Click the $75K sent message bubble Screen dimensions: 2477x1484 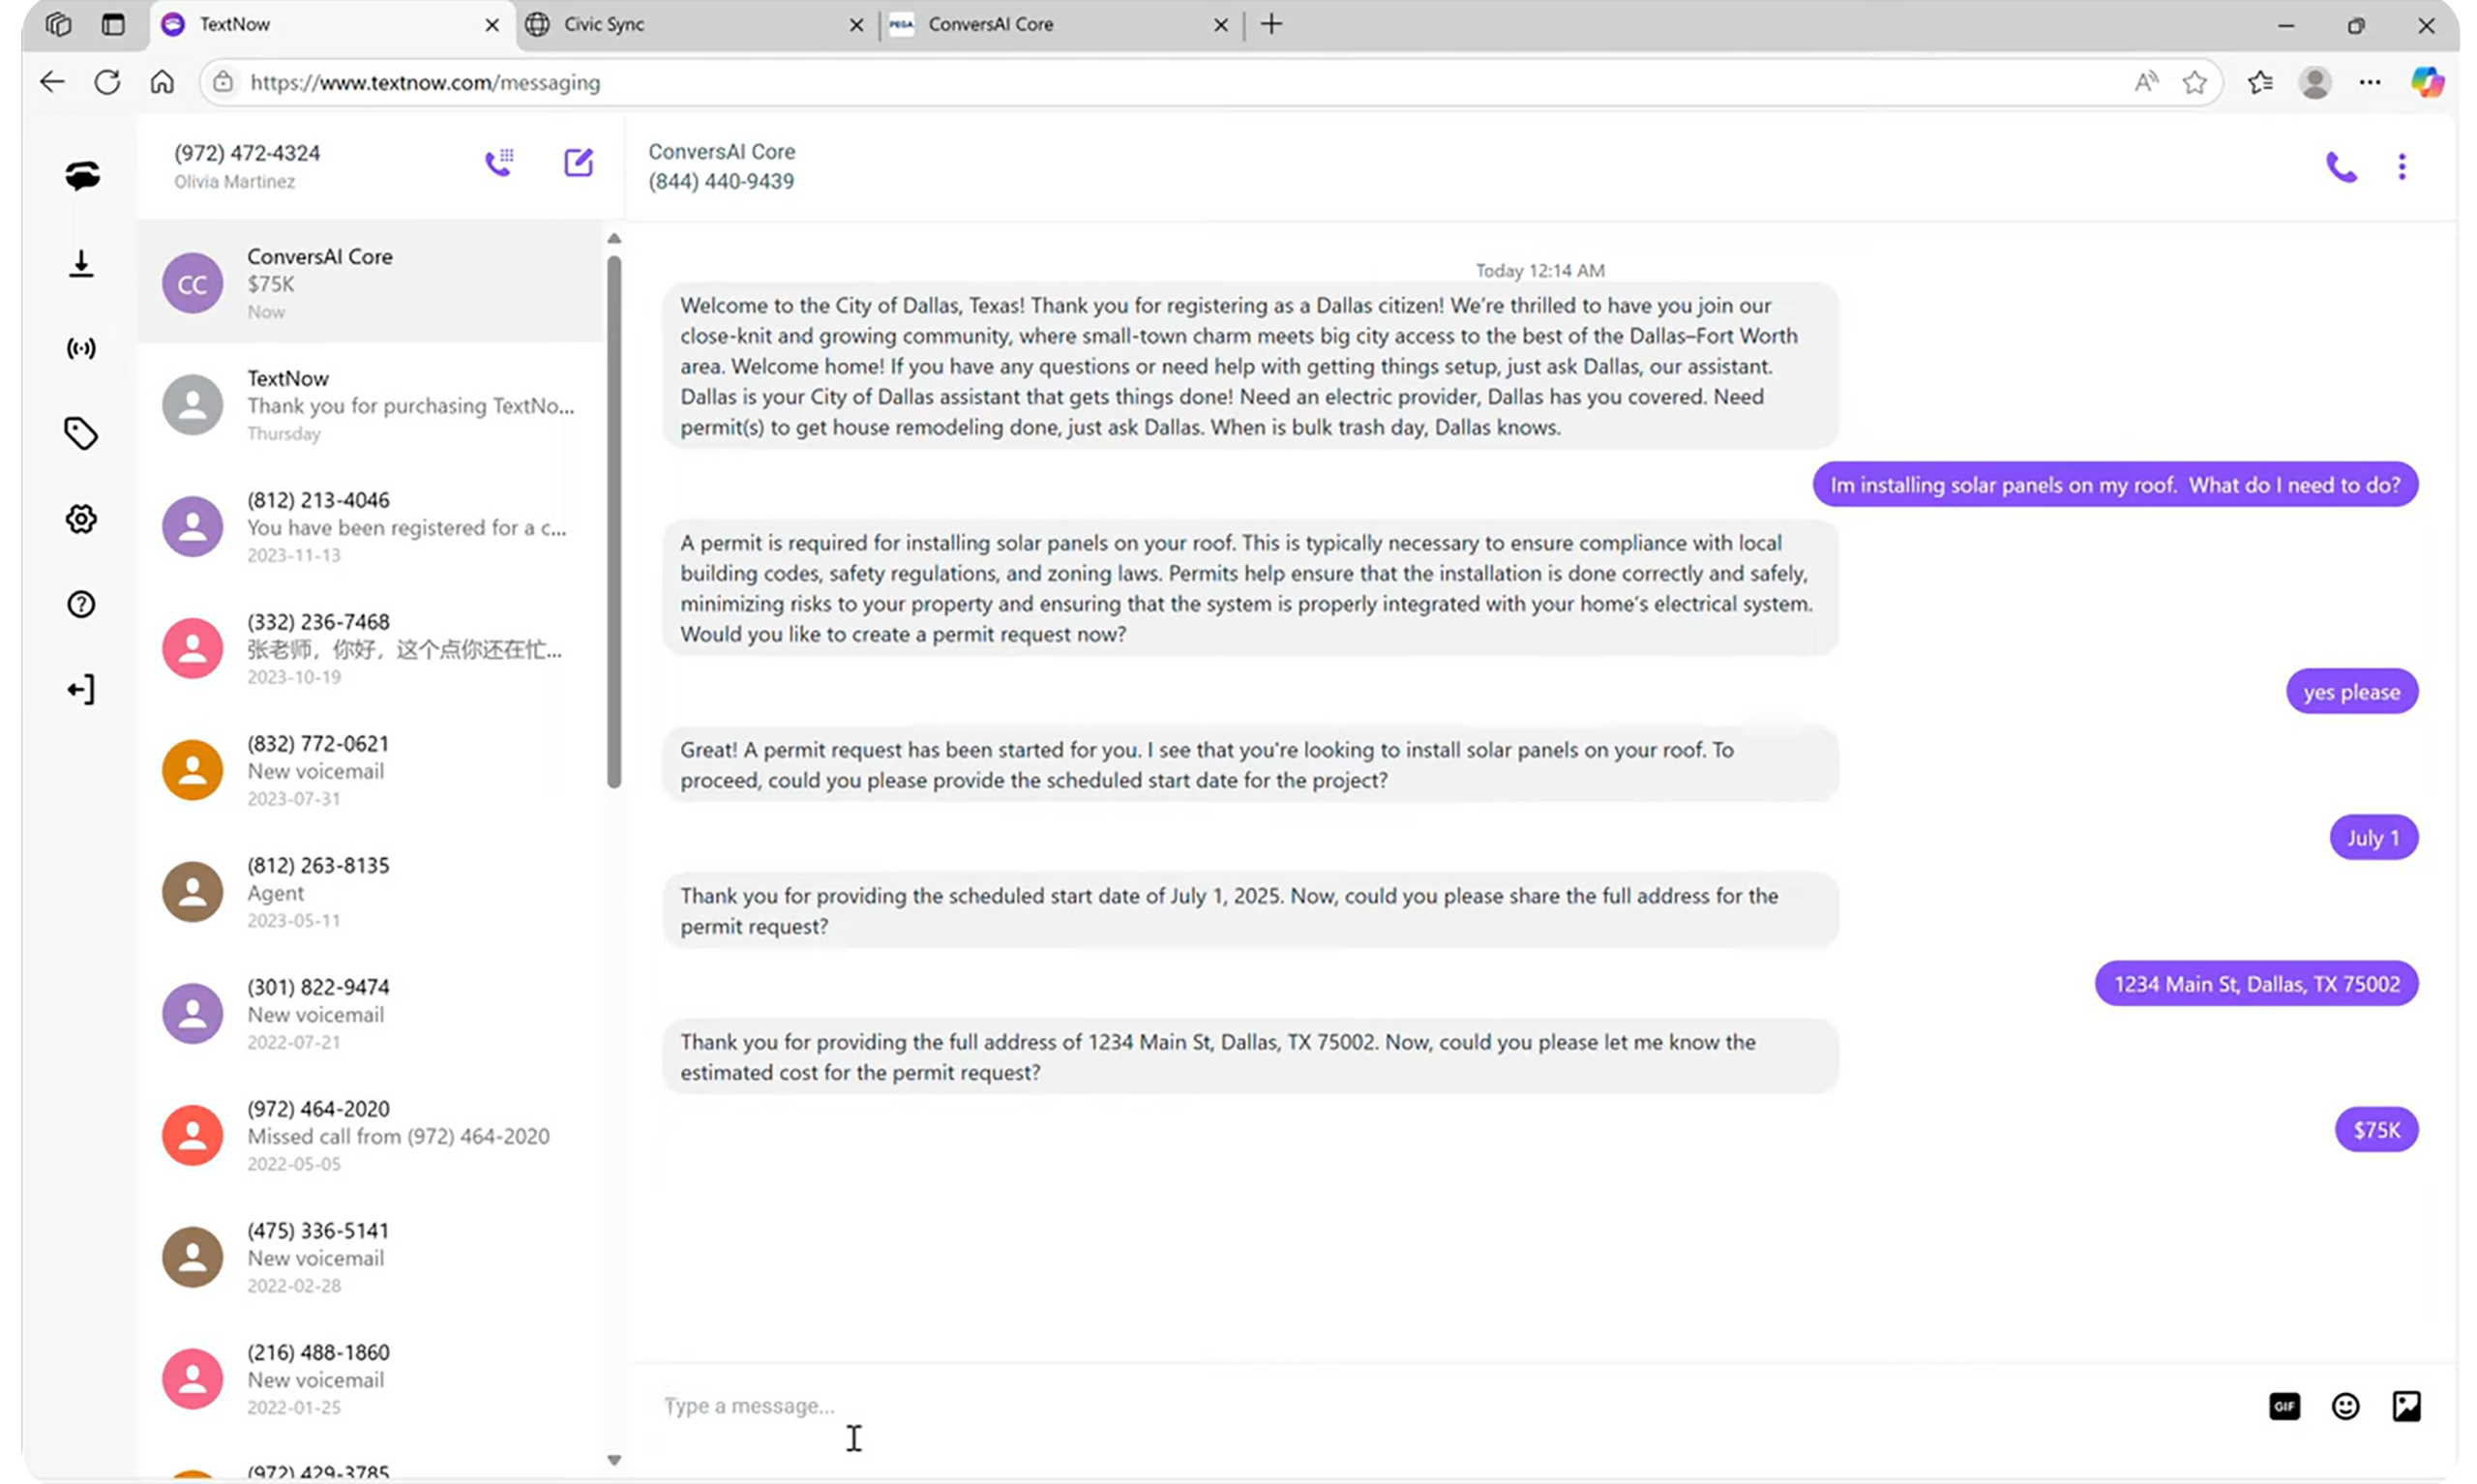coord(2376,1130)
